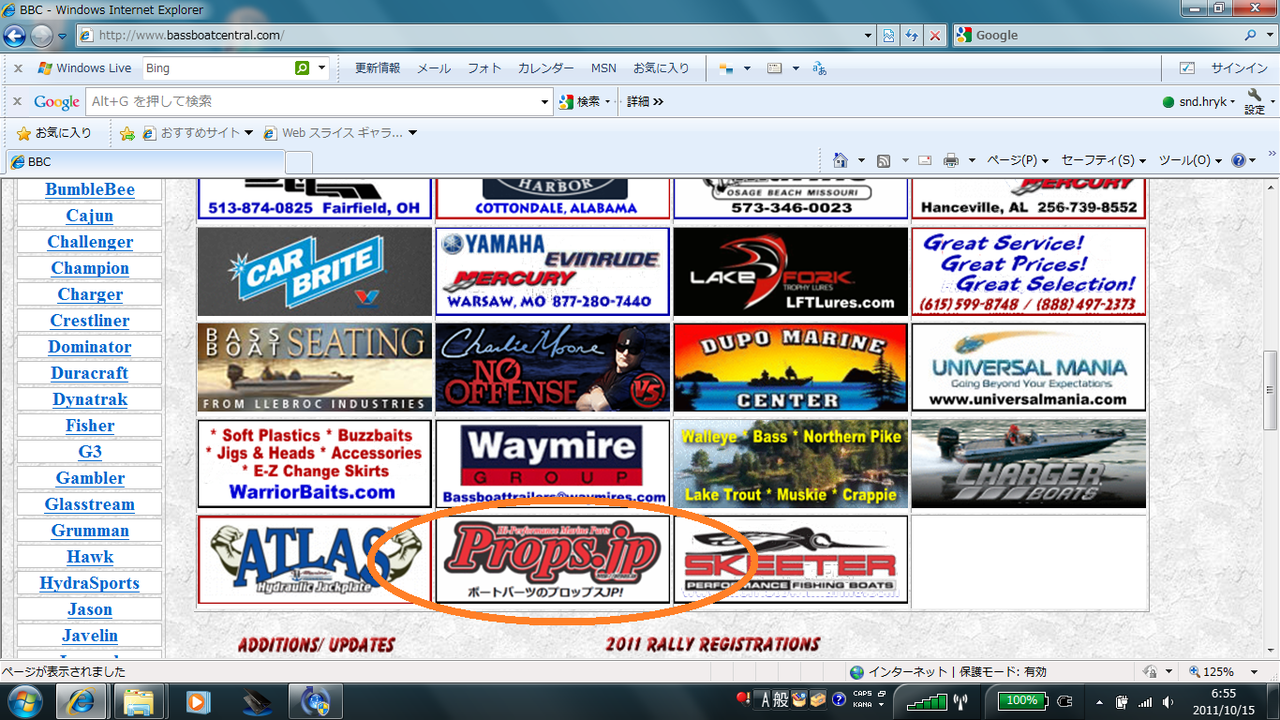The width and height of the screenshot is (1280, 720).
Task: Click the Windows Start button
Action: tap(24, 700)
